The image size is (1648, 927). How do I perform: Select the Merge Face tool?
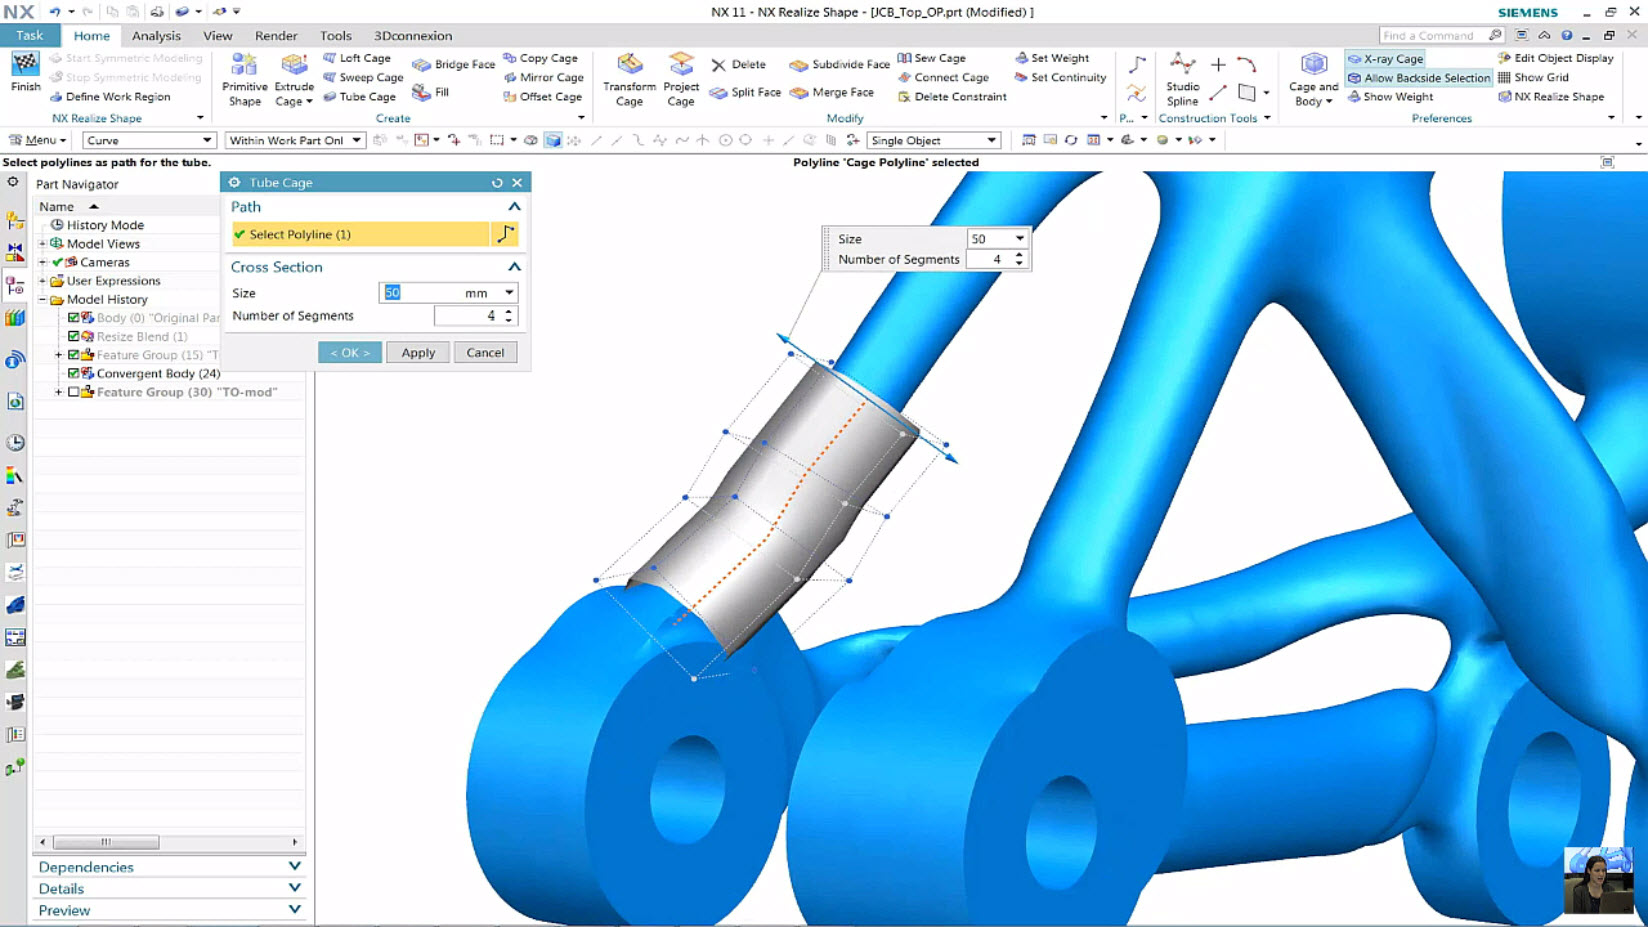[x=833, y=91]
